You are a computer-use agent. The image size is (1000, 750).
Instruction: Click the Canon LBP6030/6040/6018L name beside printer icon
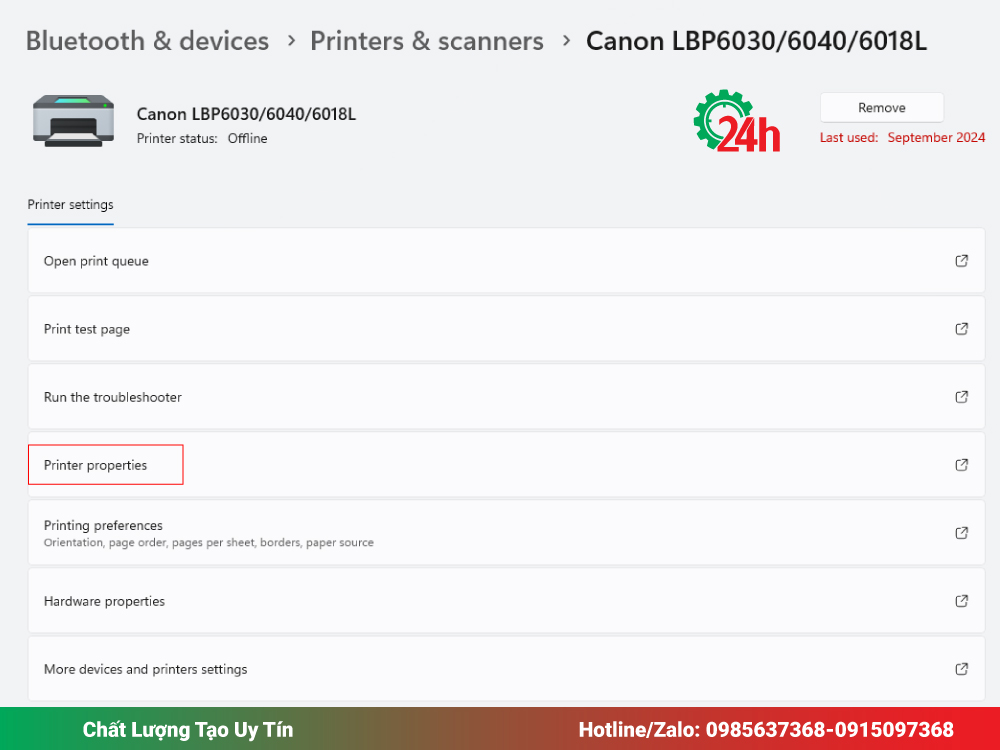(x=246, y=114)
